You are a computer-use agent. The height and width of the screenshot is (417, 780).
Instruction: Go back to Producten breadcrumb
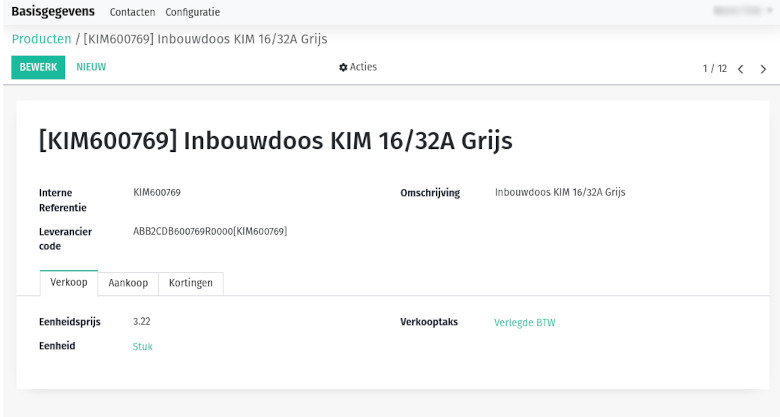click(x=41, y=39)
